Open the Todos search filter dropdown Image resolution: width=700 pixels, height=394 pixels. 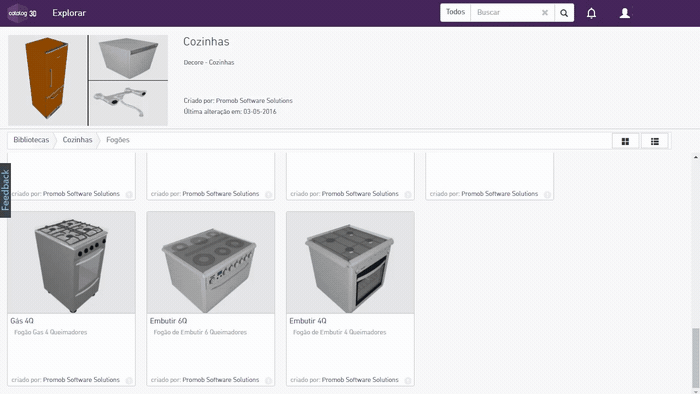click(455, 12)
